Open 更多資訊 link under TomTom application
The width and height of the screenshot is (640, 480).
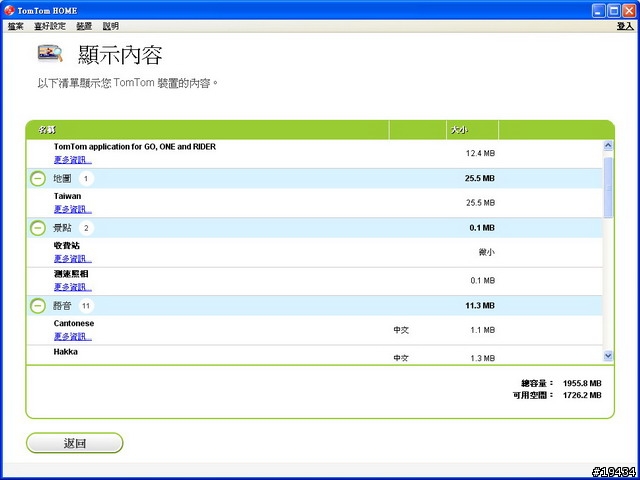73,160
